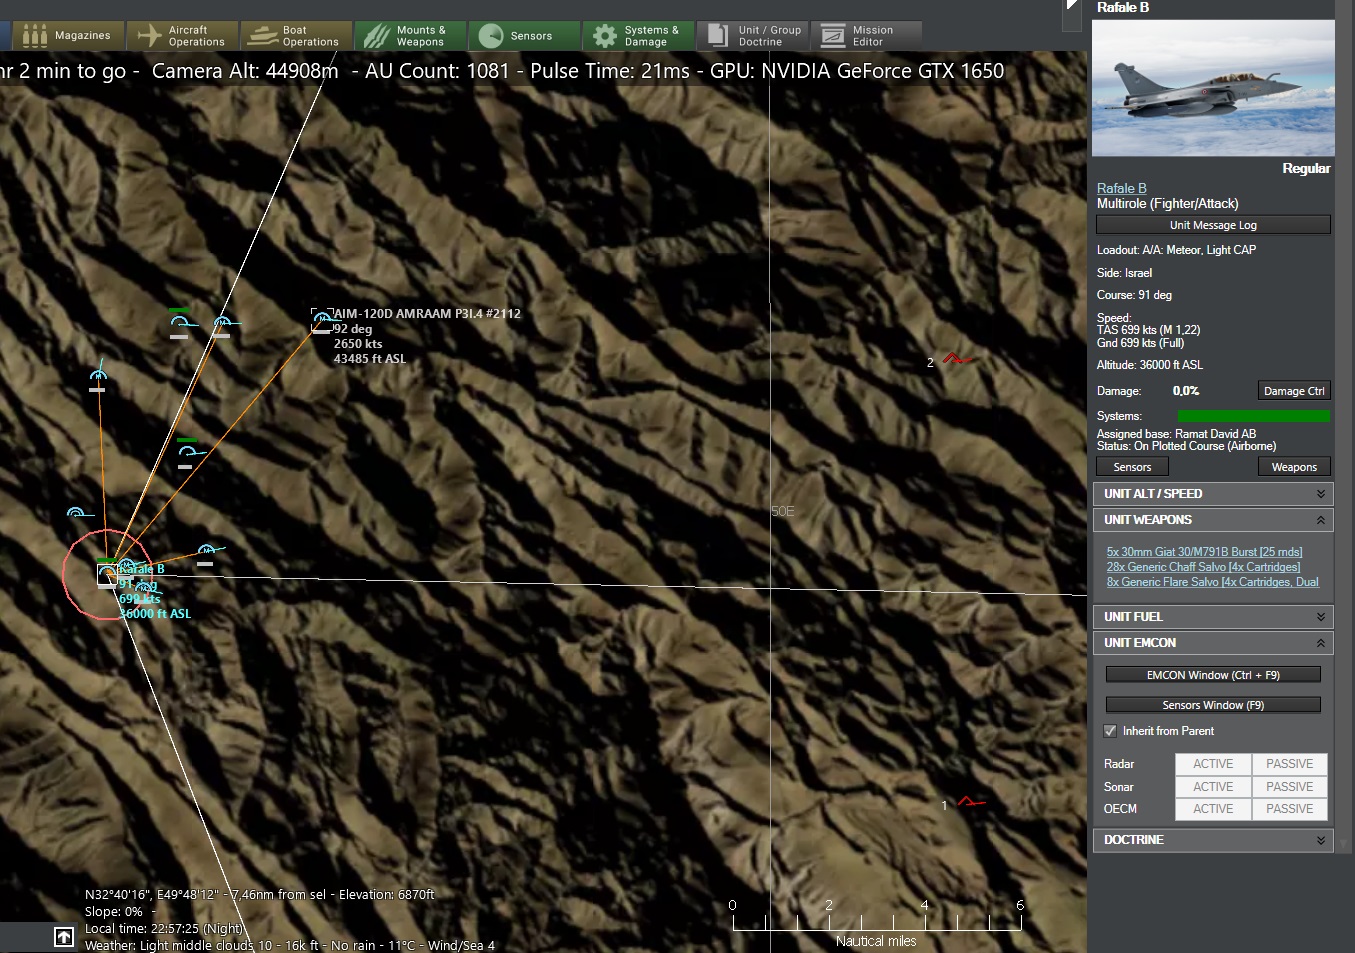Click the Rafale B aircraft thumbnail
This screenshot has width=1355, height=953.
(x=1213, y=88)
